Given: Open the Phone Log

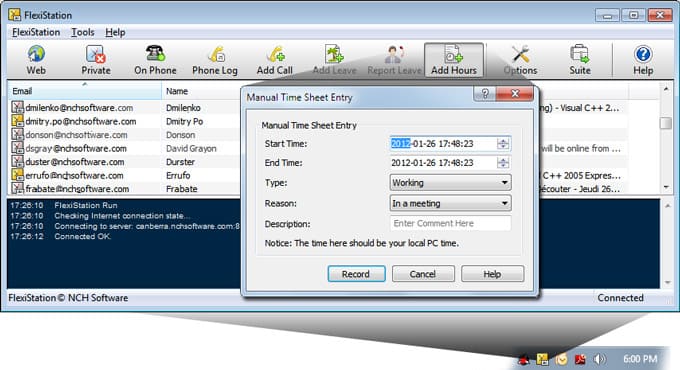Looking at the screenshot, I should tap(215, 60).
